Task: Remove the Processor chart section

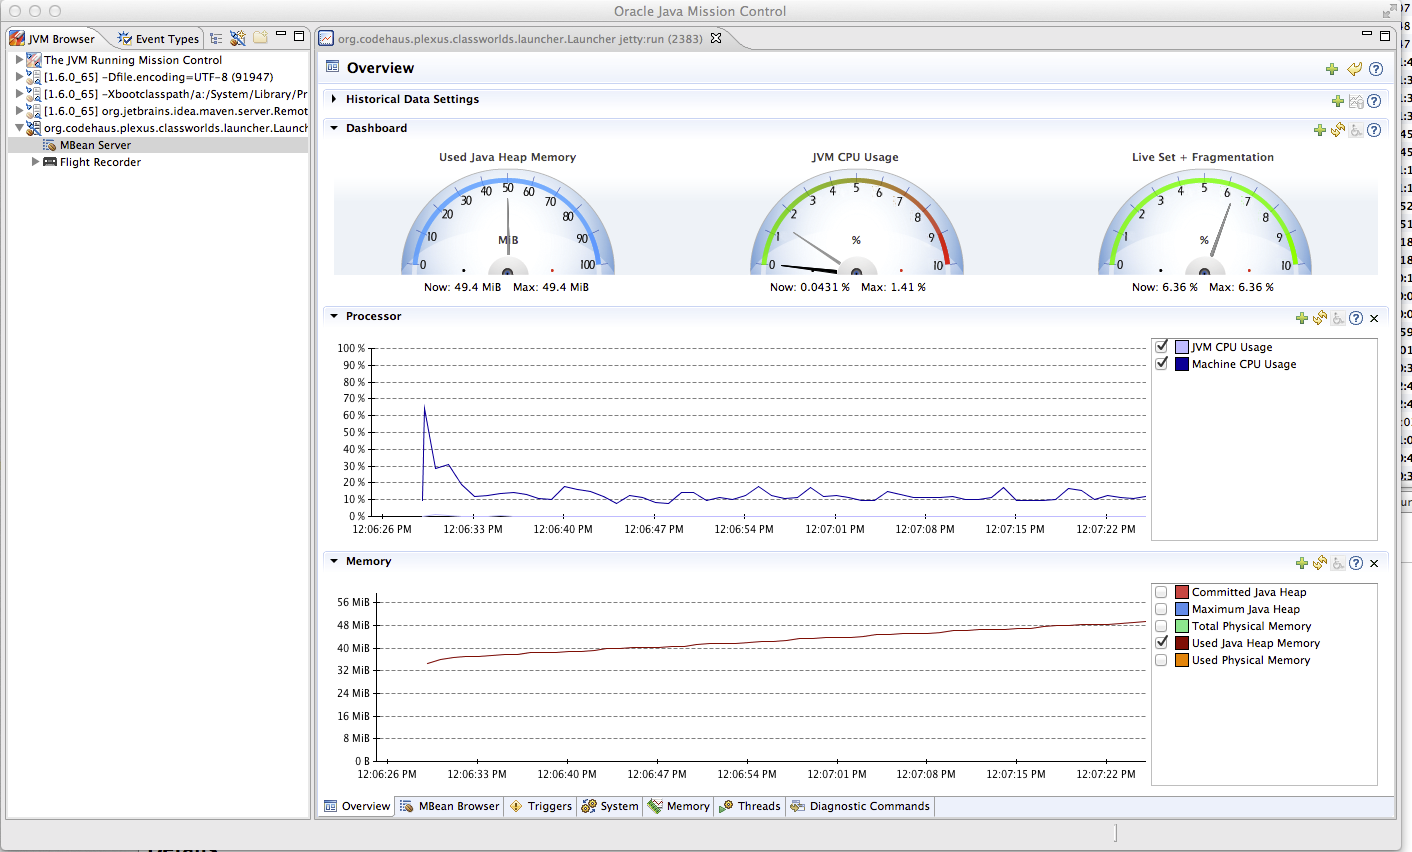Action: pos(1374,318)
